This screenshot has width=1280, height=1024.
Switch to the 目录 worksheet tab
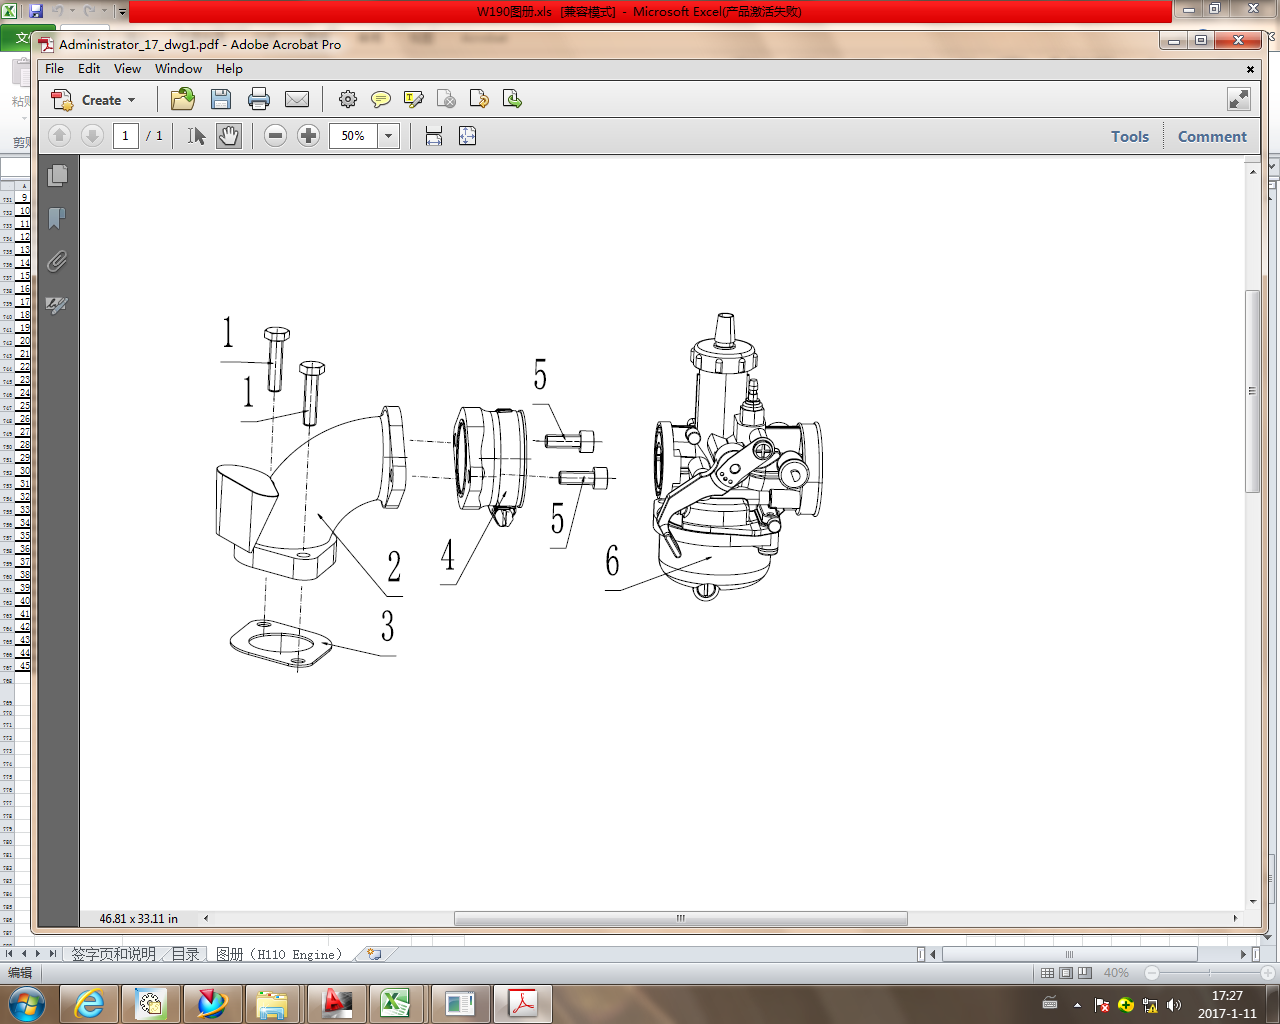pos(185,954)
